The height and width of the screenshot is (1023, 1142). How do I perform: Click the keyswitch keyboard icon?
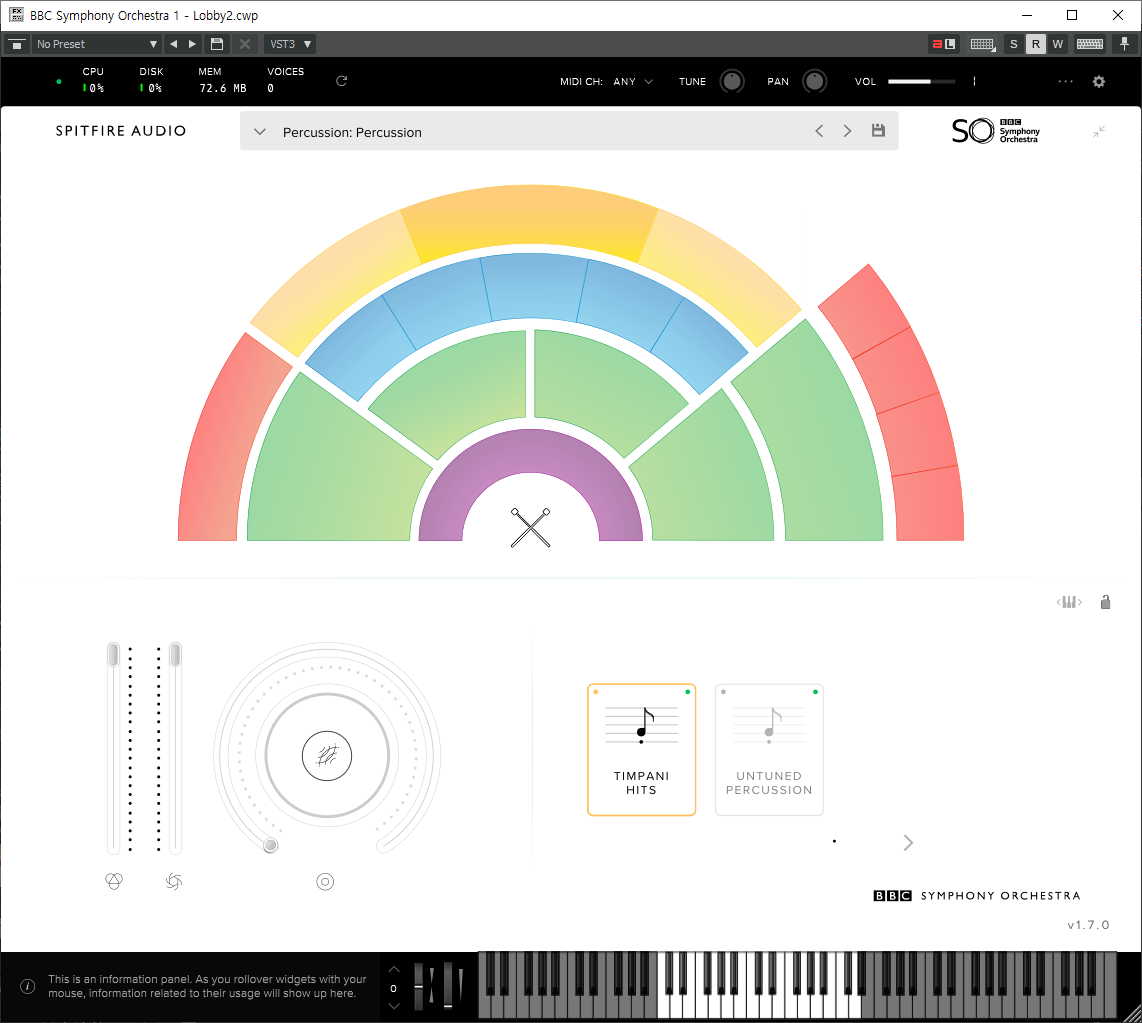[x=1069, y=602]
